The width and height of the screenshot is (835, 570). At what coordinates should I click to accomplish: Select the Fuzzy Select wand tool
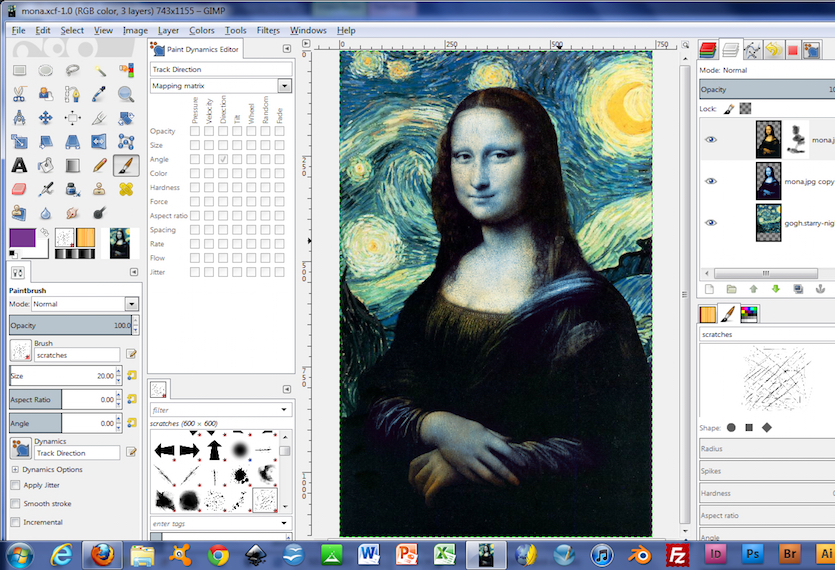point(99,70)
